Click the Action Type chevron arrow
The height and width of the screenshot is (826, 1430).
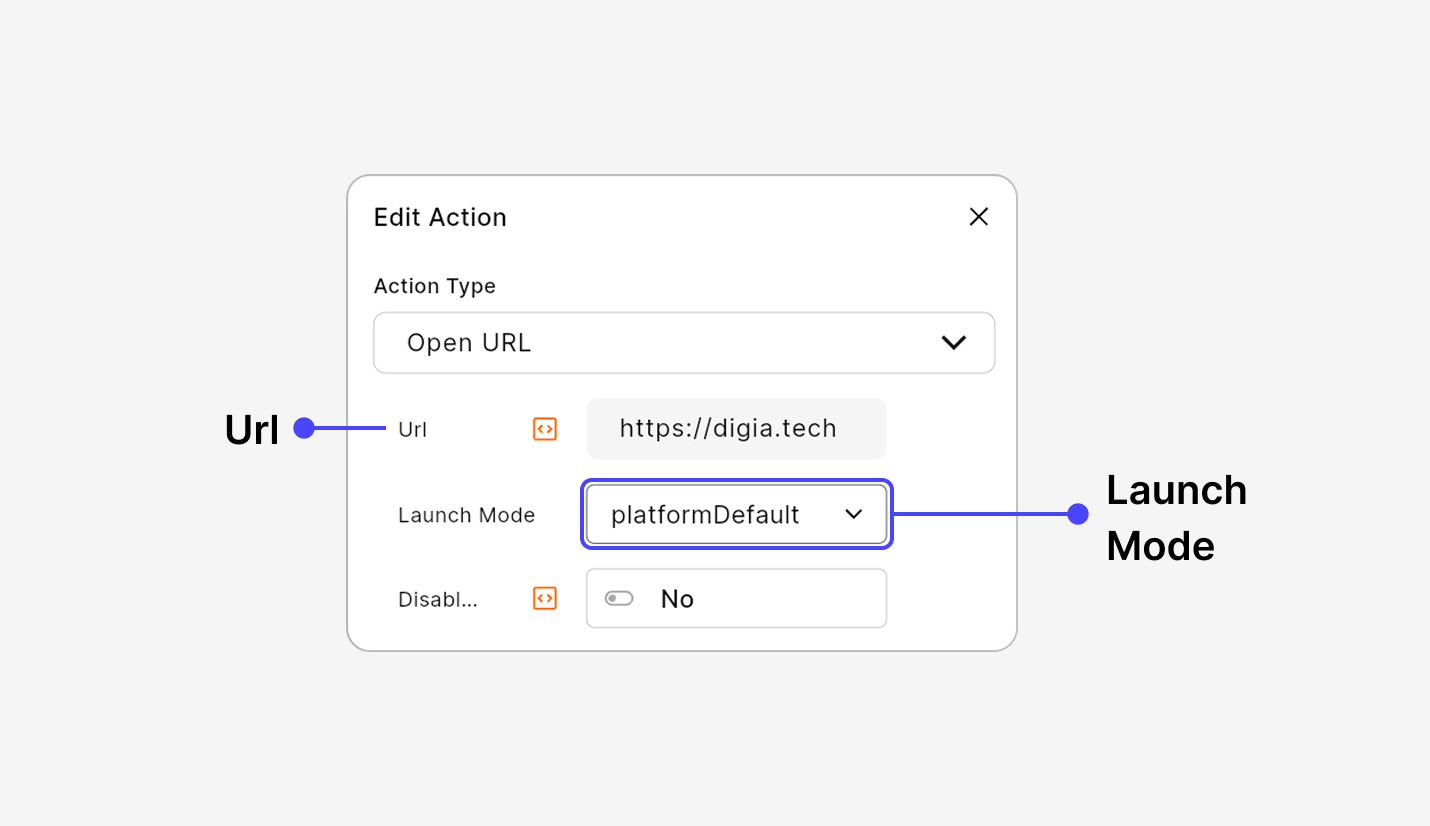click(953, 343)
